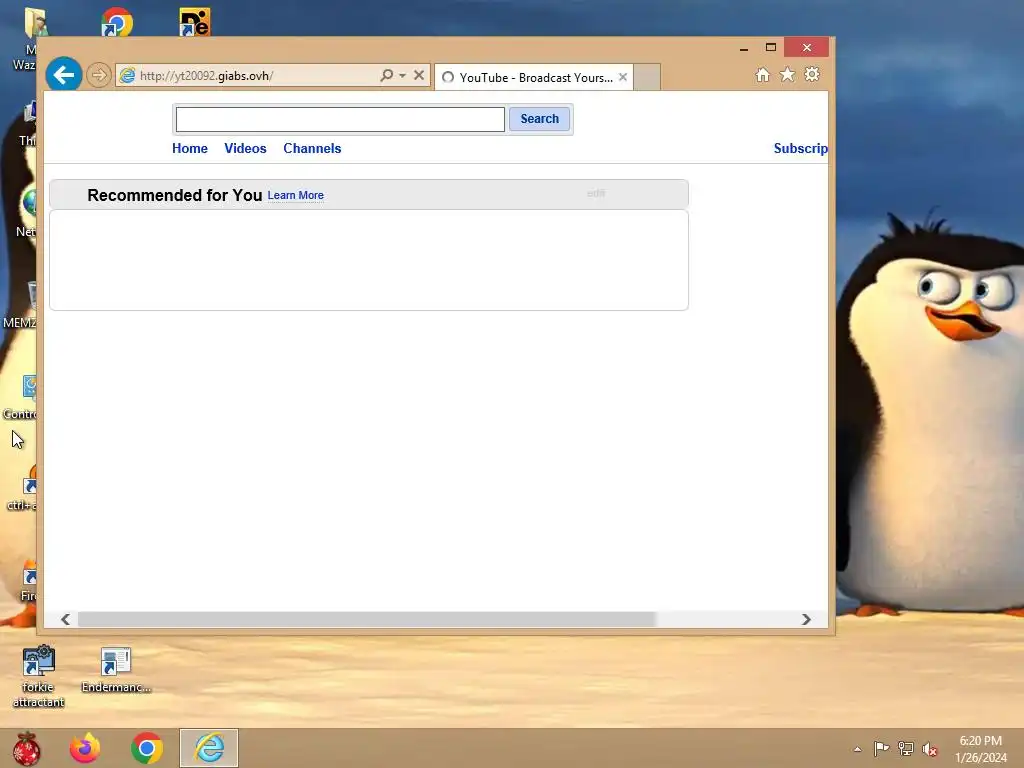Click the Search button on the page
1024x768 pixels.
(x=539, y=119)
